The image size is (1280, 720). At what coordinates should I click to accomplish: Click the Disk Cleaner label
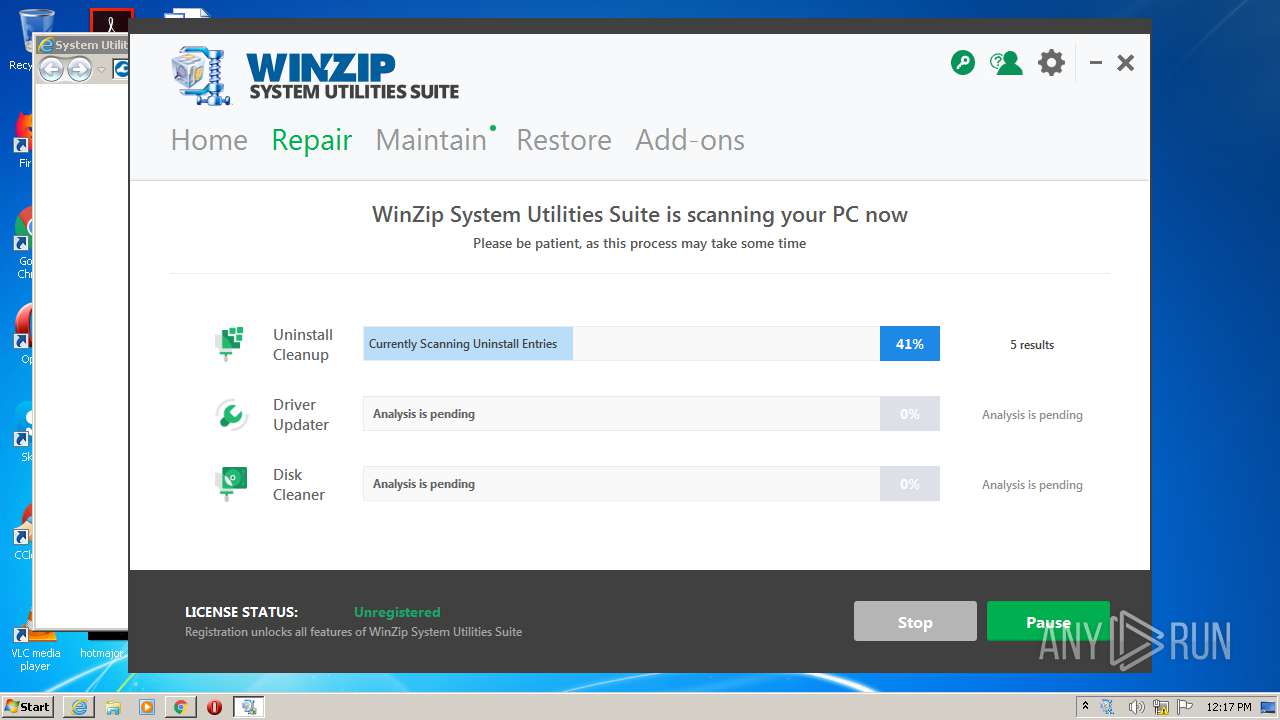click(x=299, y=485)
